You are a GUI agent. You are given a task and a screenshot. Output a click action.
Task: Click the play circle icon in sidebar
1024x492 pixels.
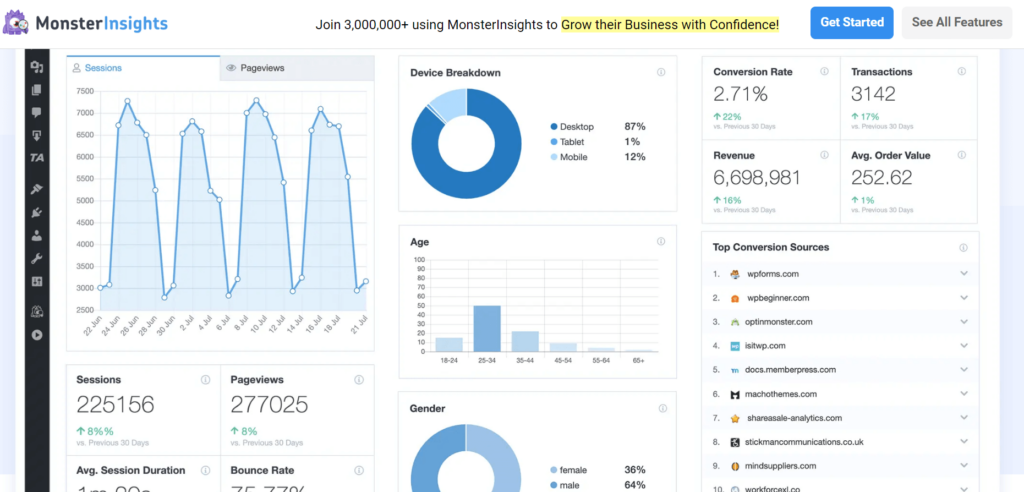click(37, 335)
